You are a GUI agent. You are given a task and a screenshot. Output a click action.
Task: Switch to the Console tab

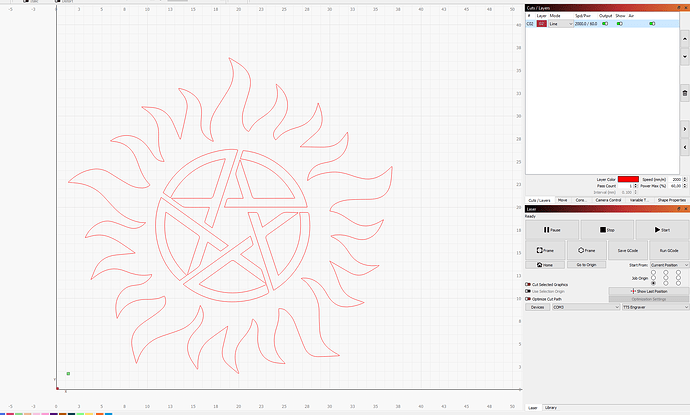click(581, 200)
